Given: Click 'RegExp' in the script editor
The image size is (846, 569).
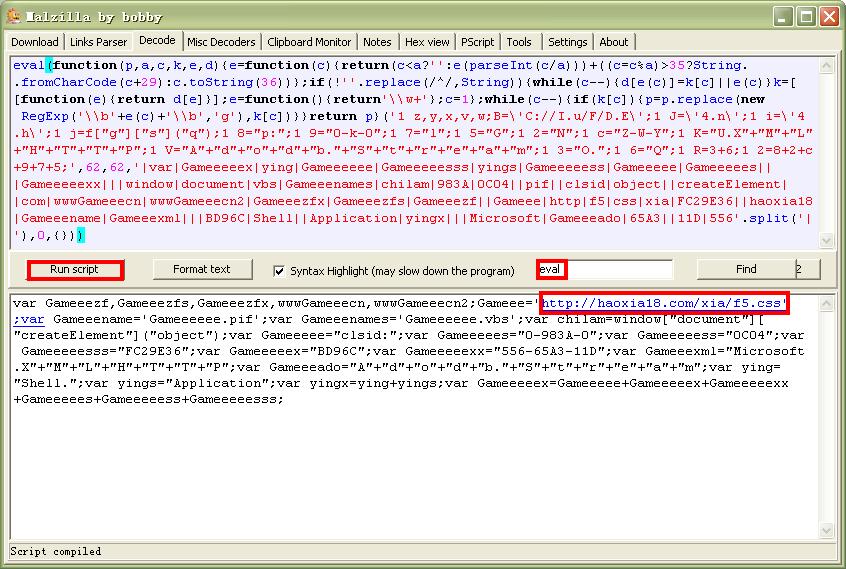Looking at the screenshot, I should tap(45, 116).
